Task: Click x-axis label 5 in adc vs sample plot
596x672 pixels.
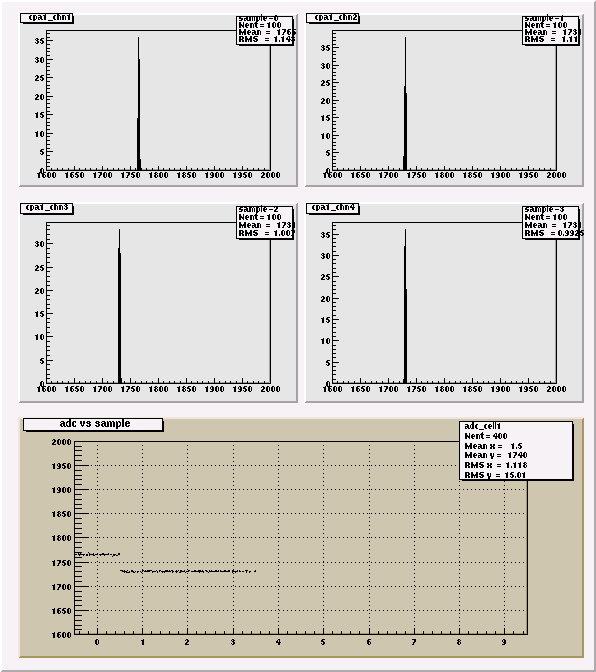Action: click(x=323, y=642)
